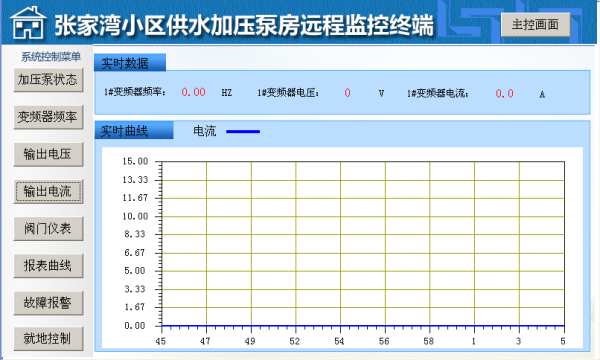600x360 pixels.
Task: Click the 1#变频器频率 value 0.00
Action: pyautogui.click(x=193, y=92)
